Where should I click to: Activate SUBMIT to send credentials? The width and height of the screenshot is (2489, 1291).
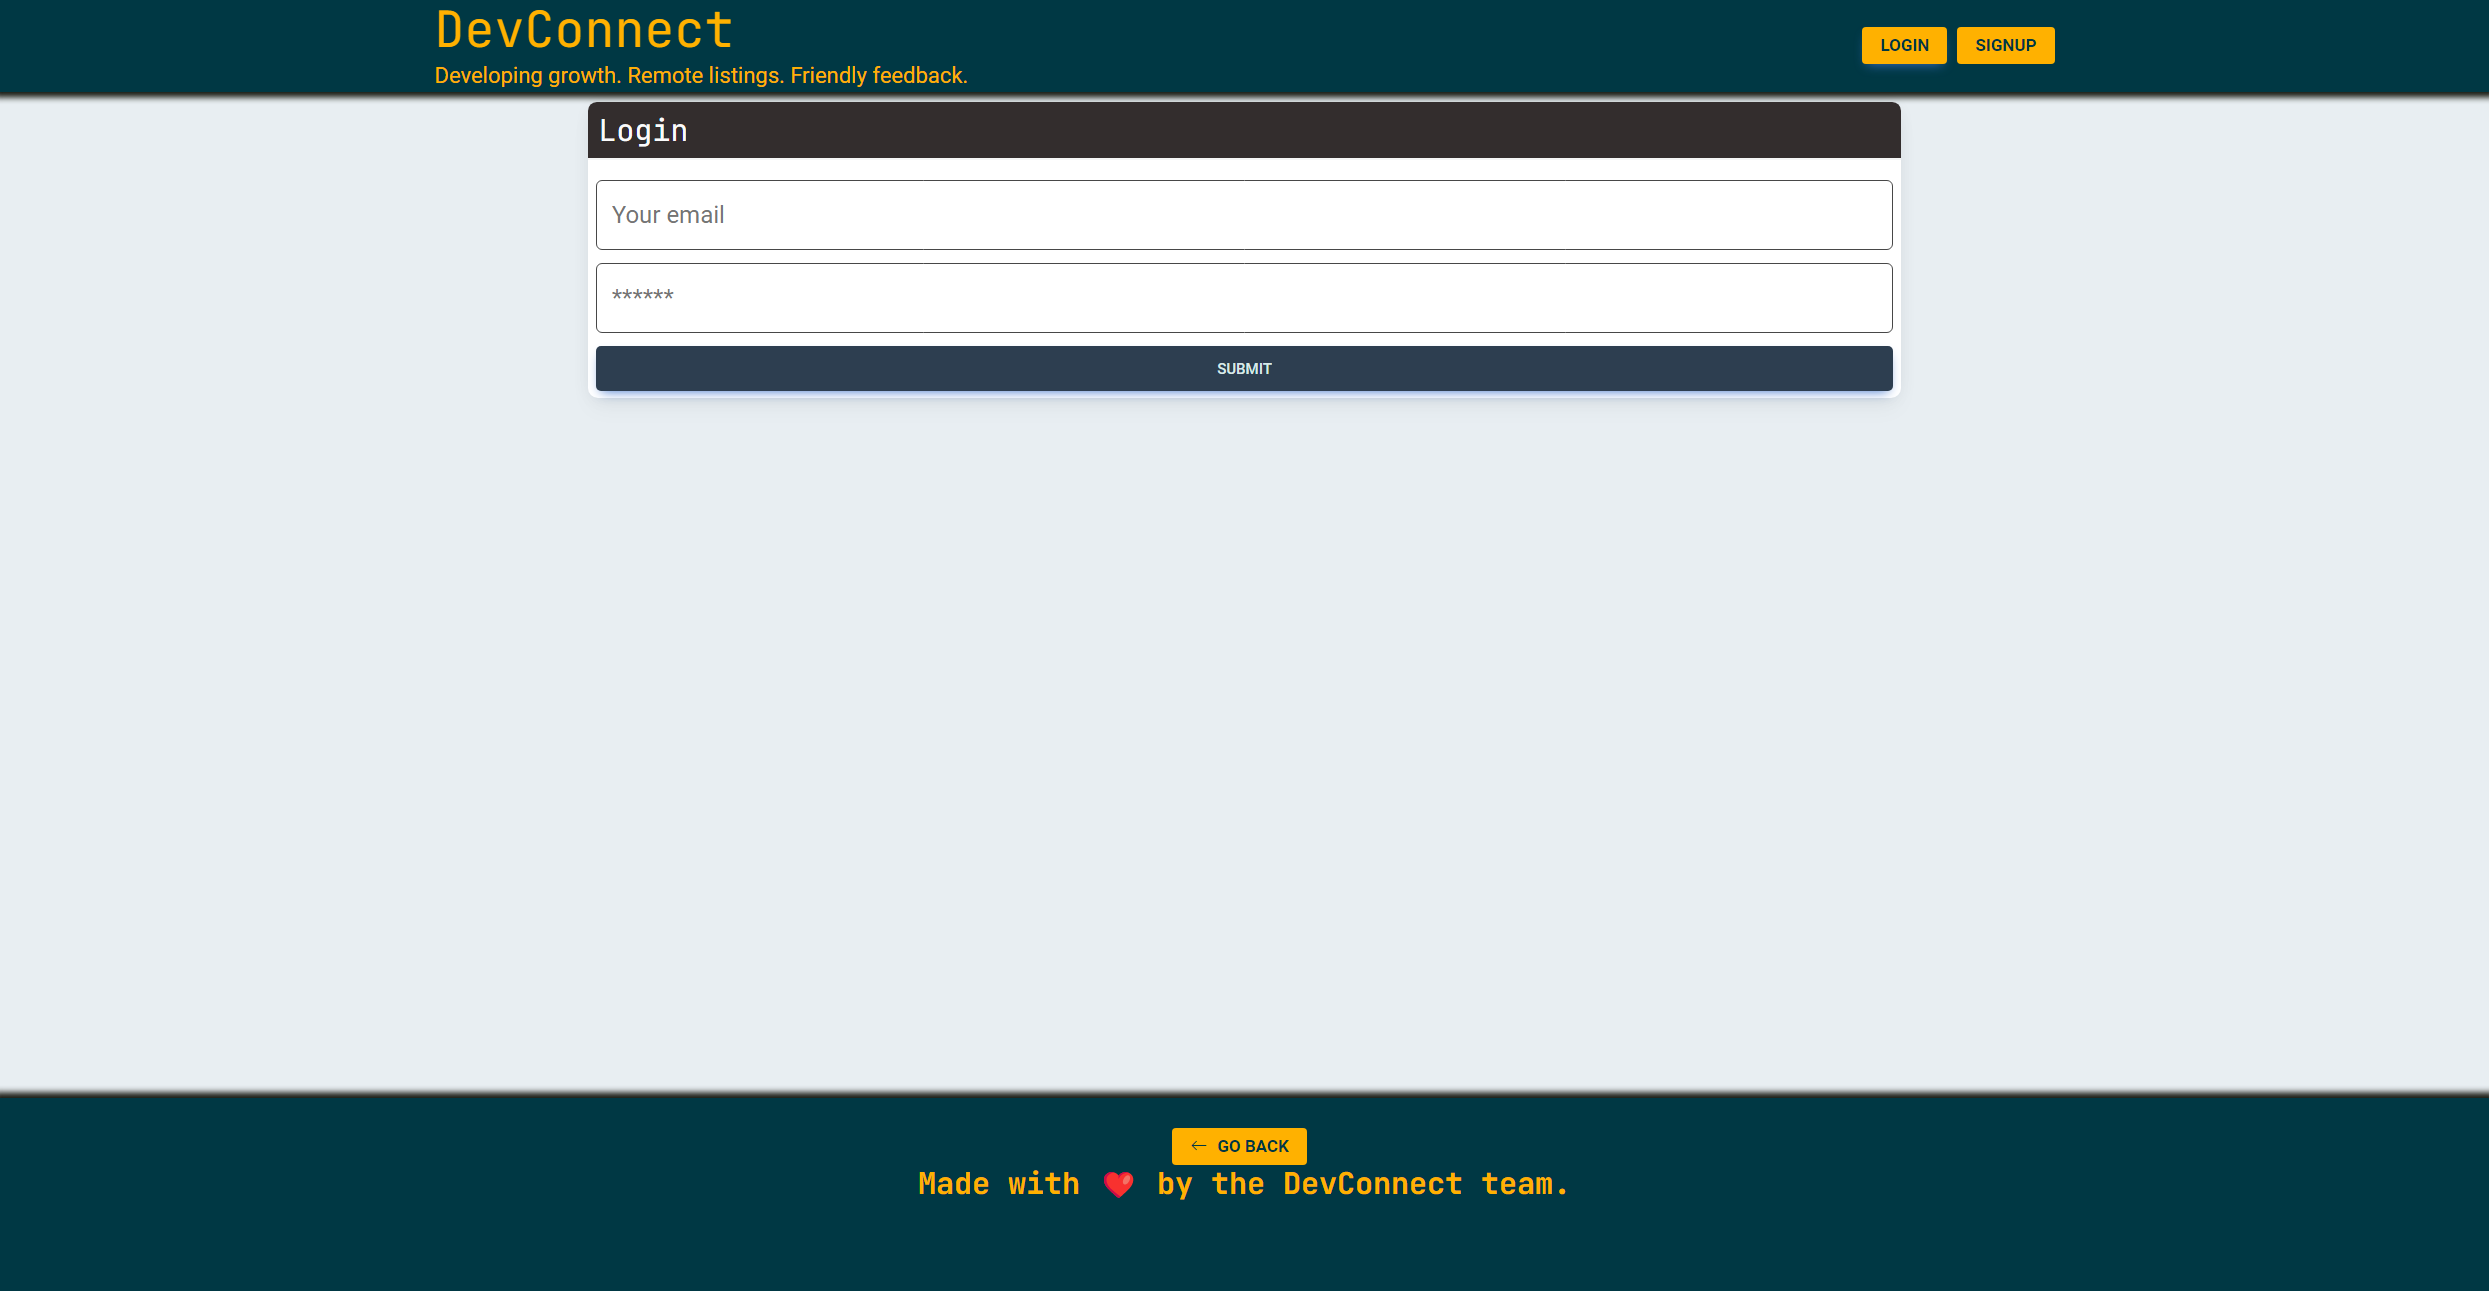coord(1243,368)
